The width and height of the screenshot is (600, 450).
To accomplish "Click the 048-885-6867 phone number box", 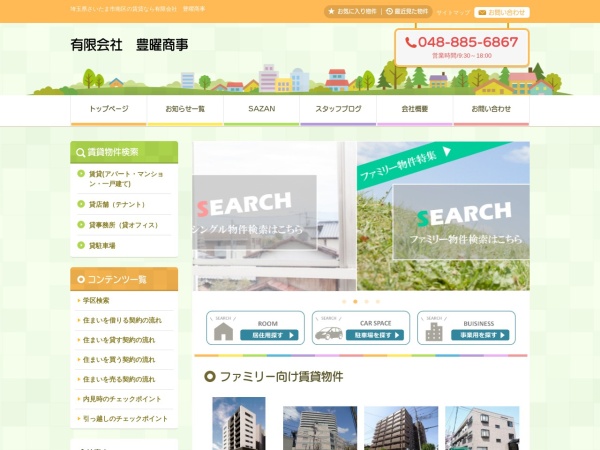I will point(462,47).
